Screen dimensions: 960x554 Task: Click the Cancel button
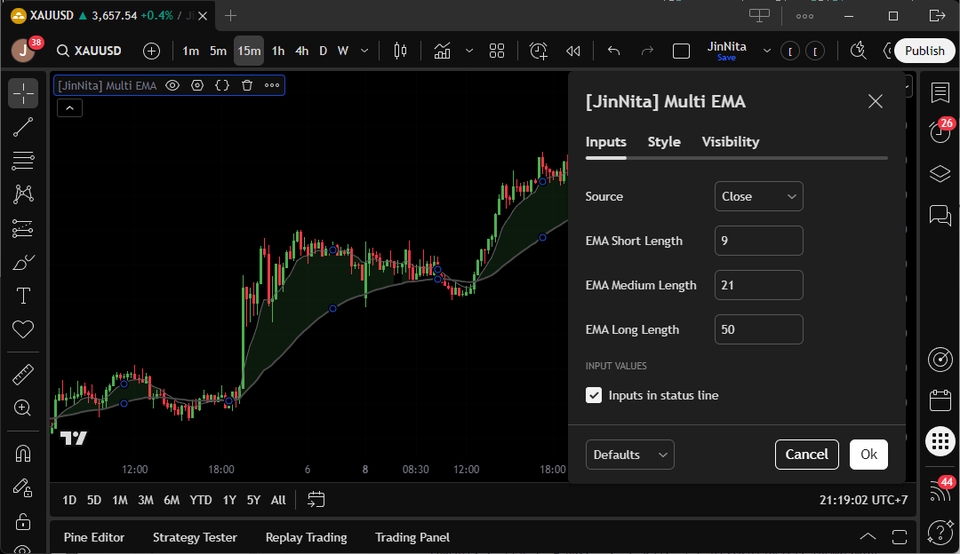[x=806, y=454]
